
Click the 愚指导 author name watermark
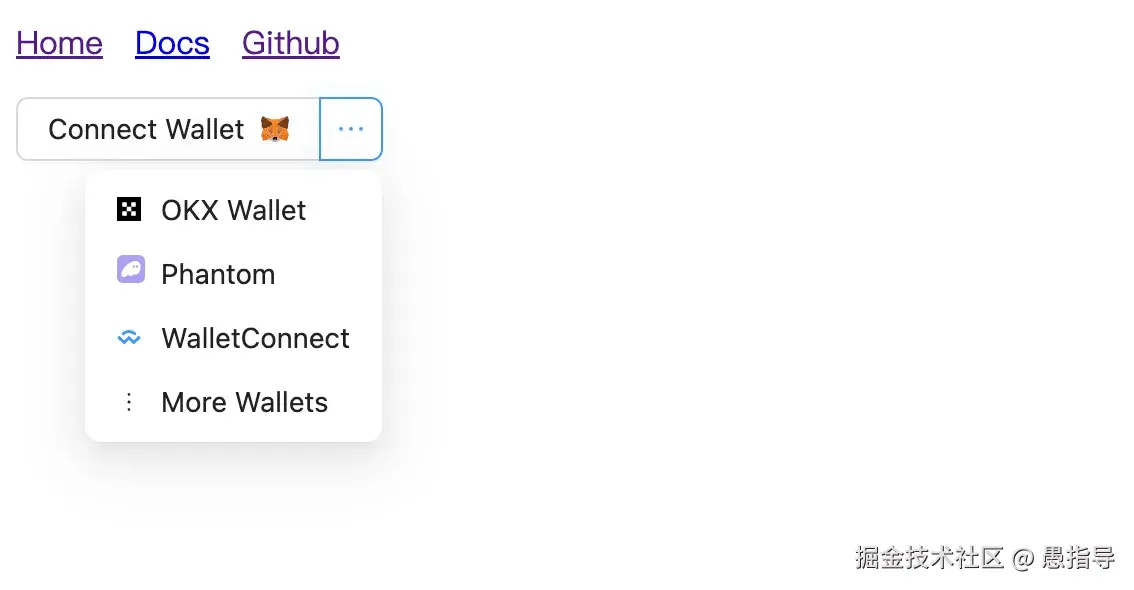click(x=1078, y=558)
